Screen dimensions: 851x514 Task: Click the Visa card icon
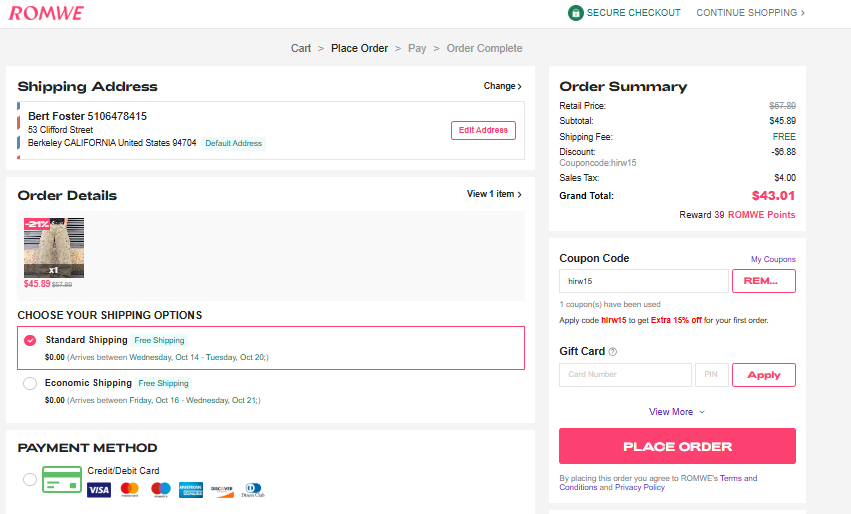coord(99,490)
